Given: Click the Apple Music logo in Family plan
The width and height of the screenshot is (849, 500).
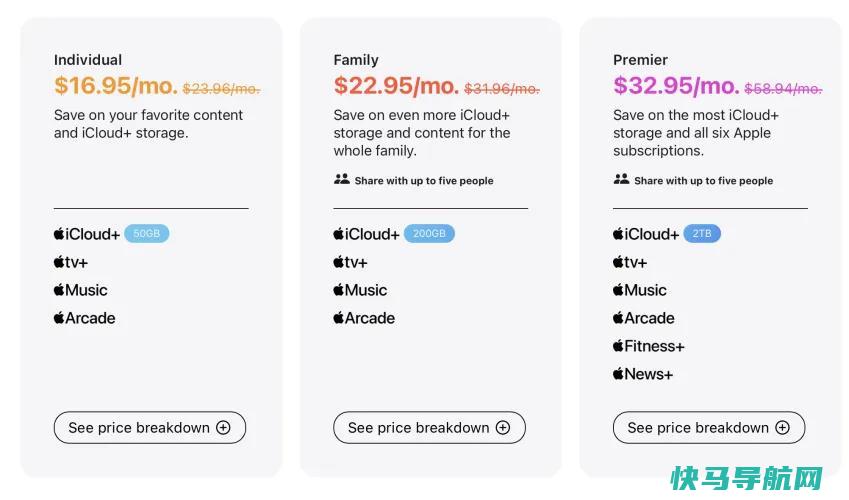Looking at the screenshot, I should 360,290.
